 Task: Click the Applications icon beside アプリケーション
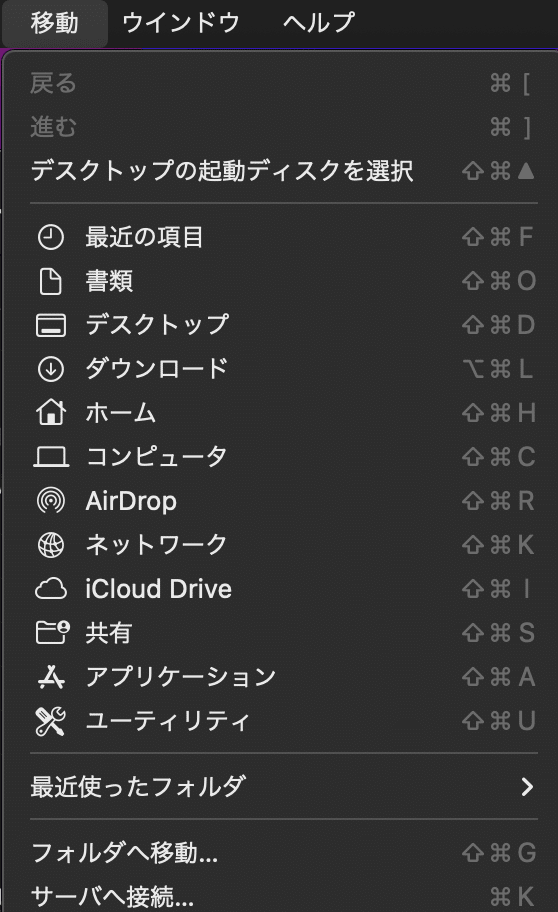(x=51, y=676)
